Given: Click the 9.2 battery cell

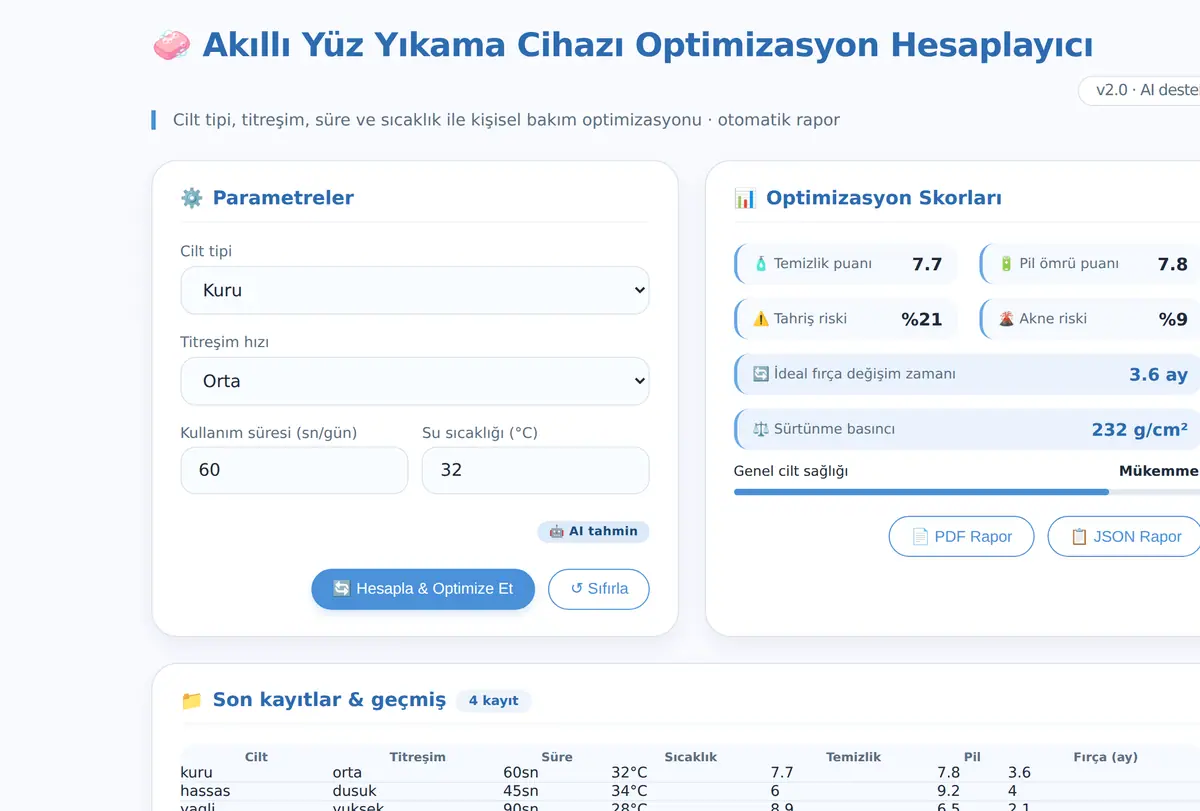Looking at the screenshot, I should tap(948, 791).
